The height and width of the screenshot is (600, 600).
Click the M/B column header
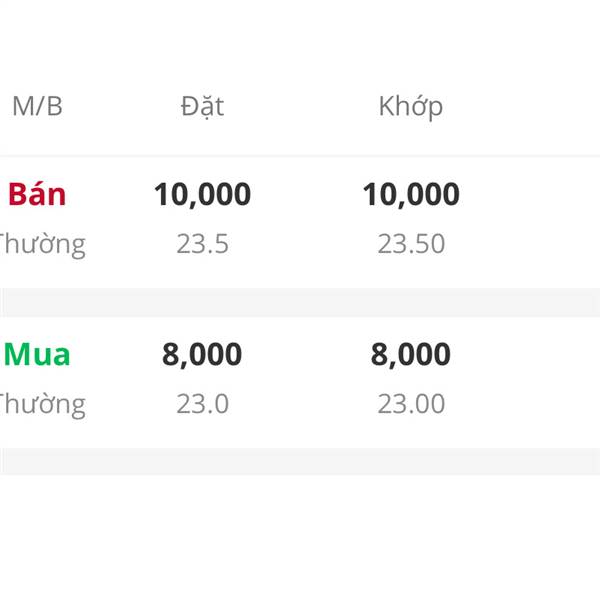(37, 106)
